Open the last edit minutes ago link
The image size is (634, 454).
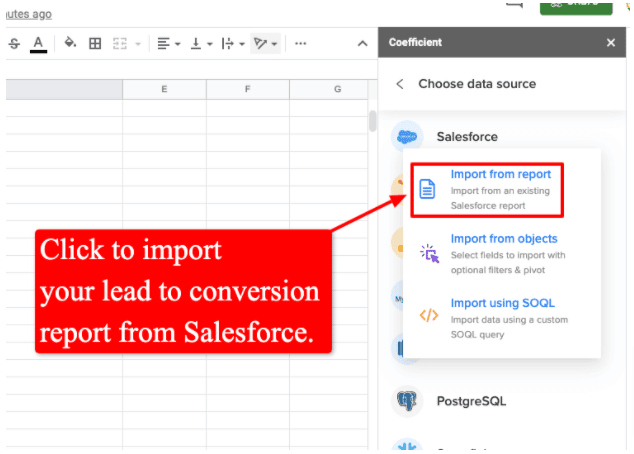(29, 14)
